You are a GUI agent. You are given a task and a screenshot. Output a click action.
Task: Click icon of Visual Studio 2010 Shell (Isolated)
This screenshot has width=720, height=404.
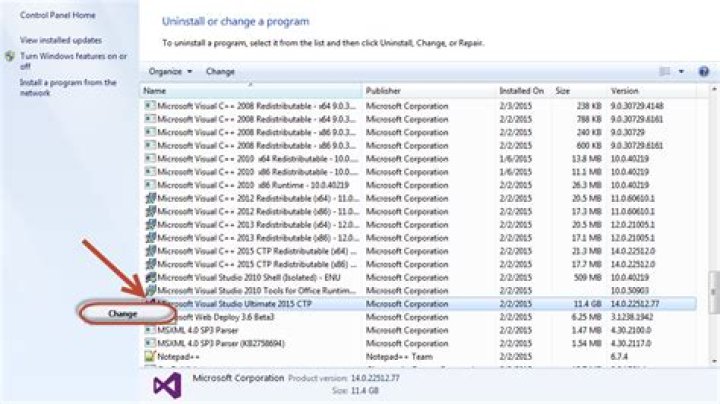(150, 277)
